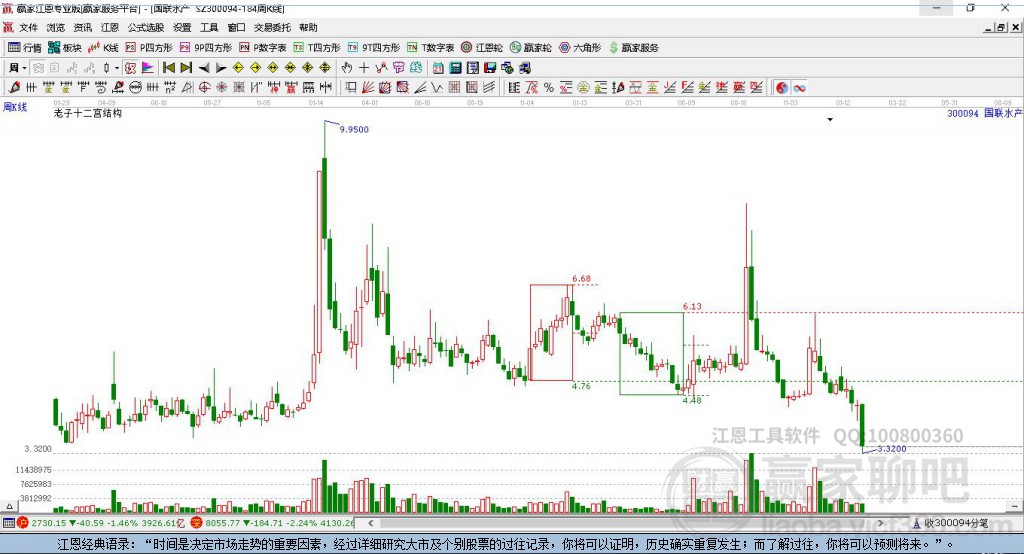
Task: Click the yin-yang taiji icon
Action: (782, 87)
